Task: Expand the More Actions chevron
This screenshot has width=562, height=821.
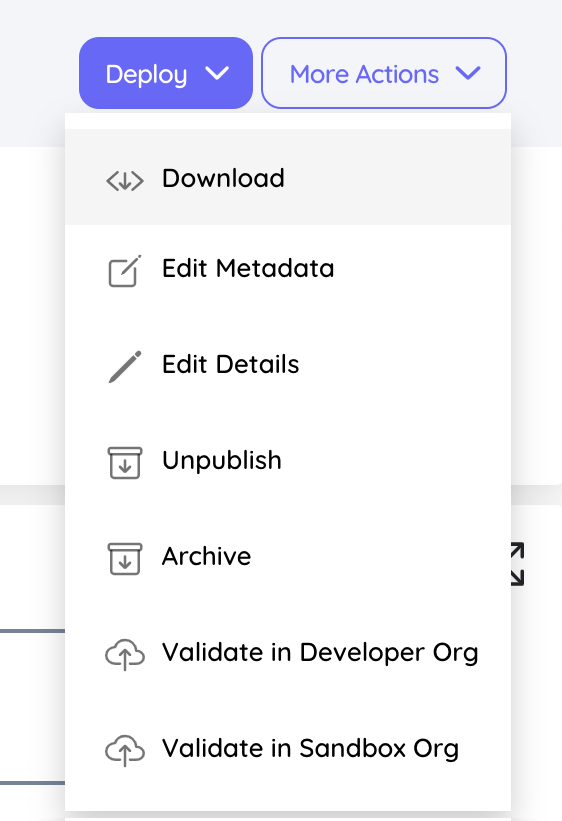Action: pos(468,73)
